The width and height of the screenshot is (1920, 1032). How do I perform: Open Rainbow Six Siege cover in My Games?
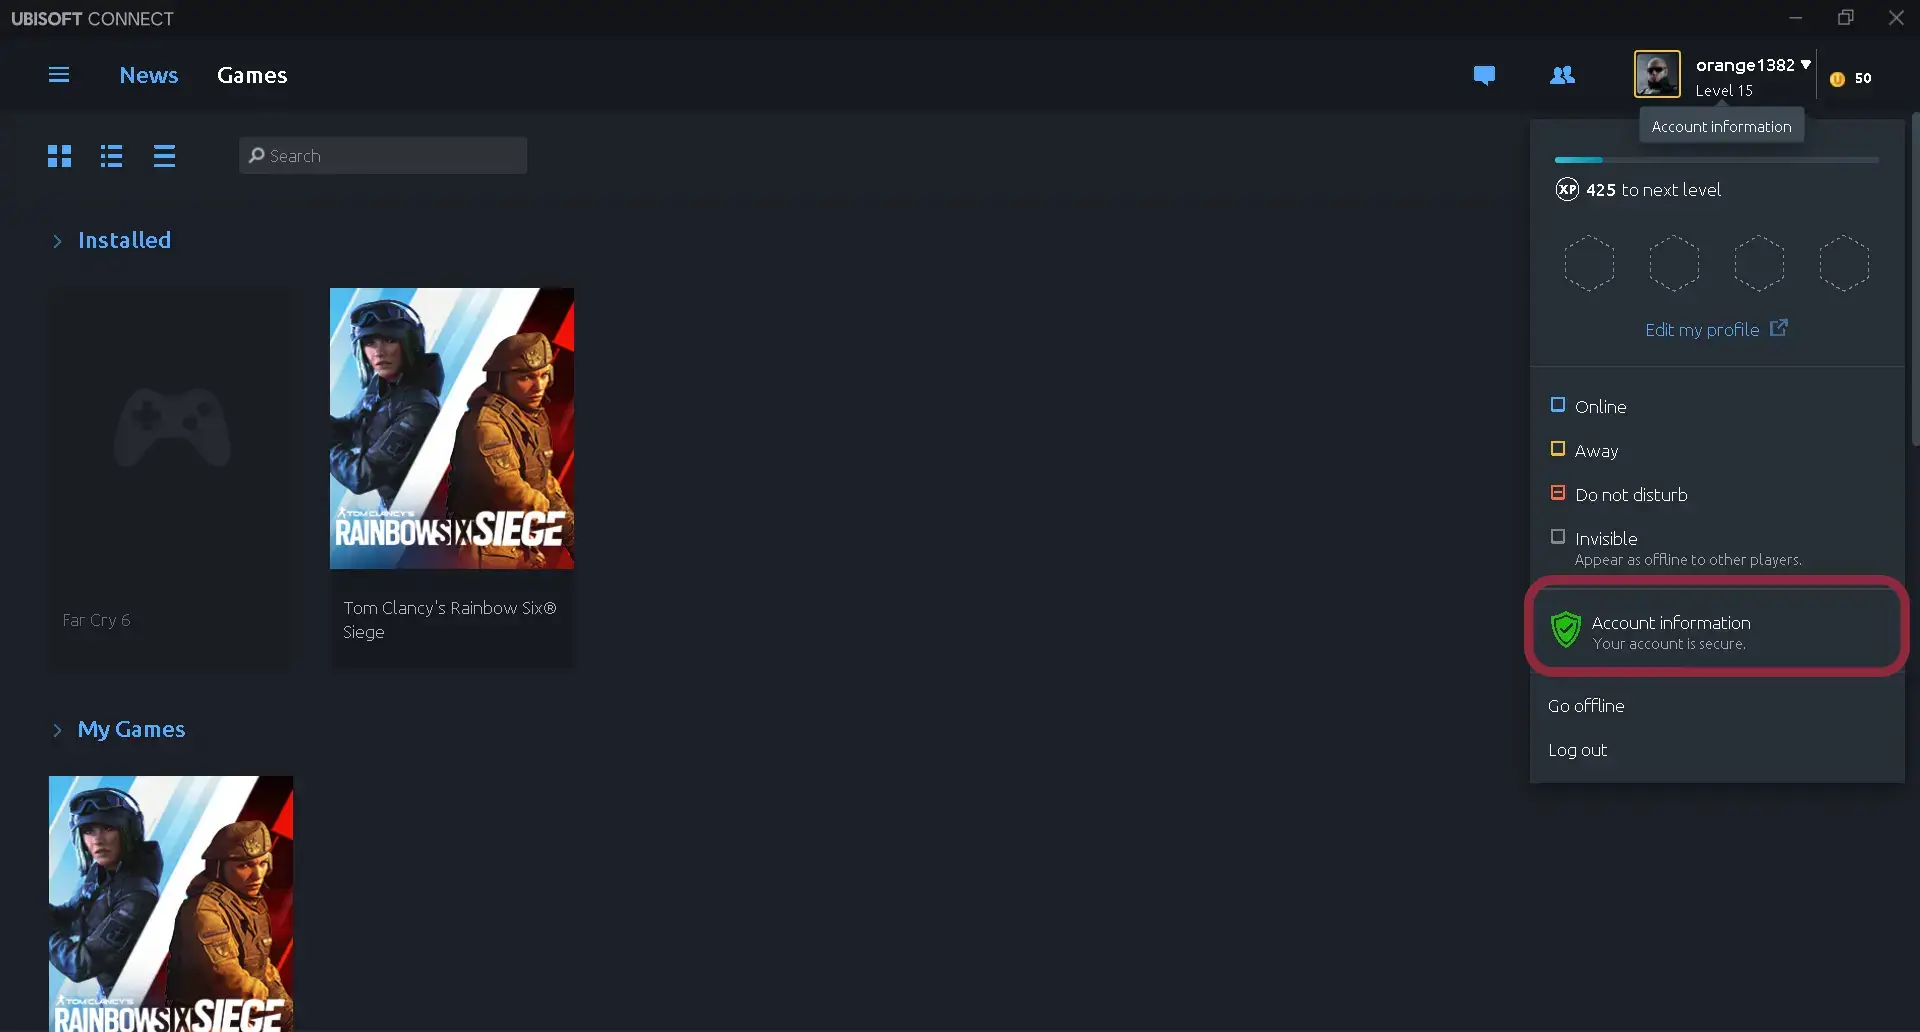click(171, 904)
